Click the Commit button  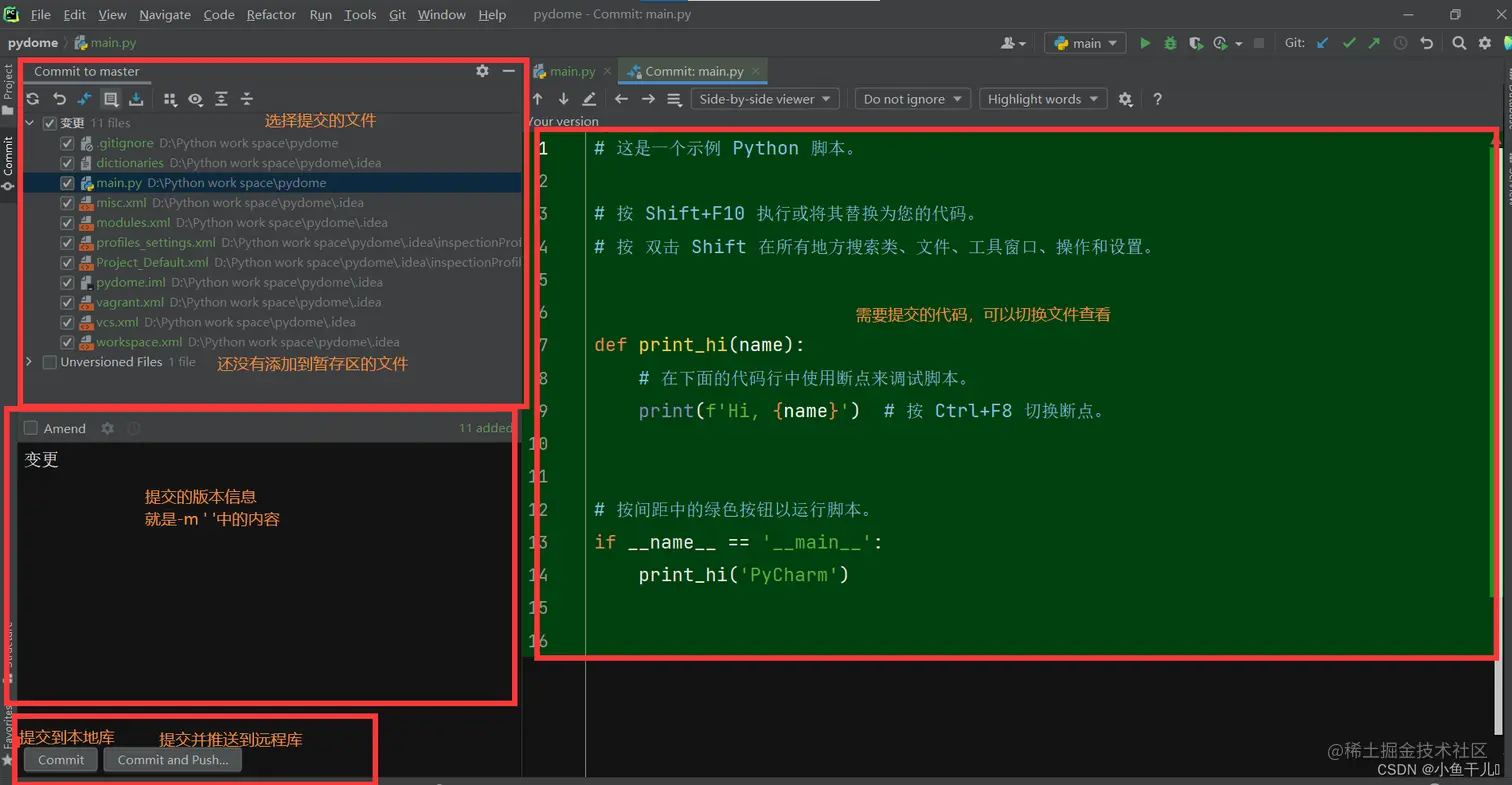[x=61, y=760]
